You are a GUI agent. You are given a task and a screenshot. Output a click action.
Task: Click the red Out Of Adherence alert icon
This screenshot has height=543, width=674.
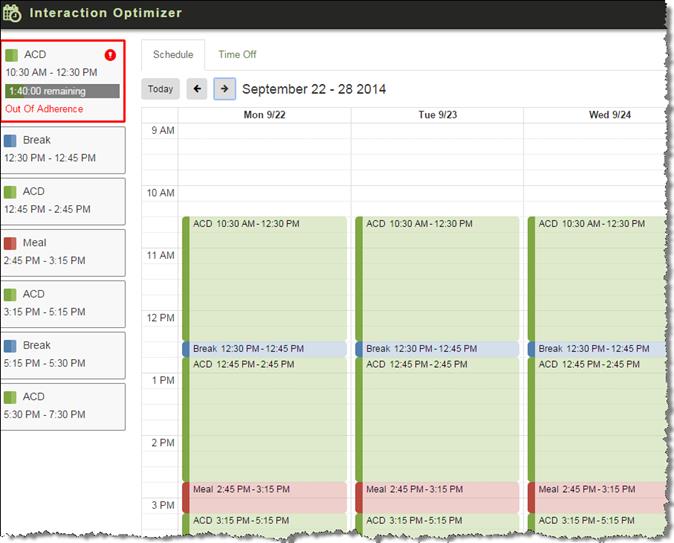coord(110,55)
